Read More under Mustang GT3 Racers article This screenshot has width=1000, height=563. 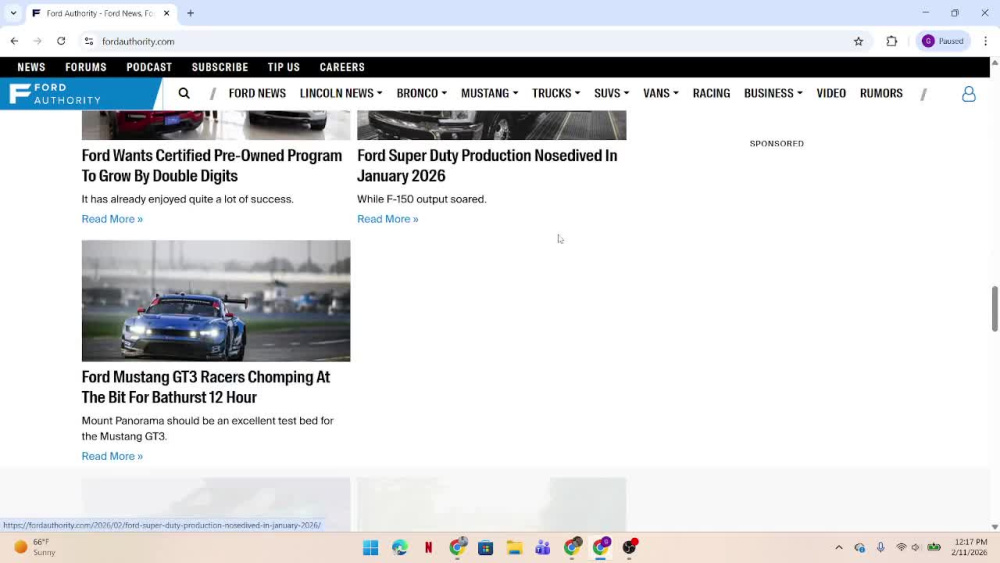point(112,456)
